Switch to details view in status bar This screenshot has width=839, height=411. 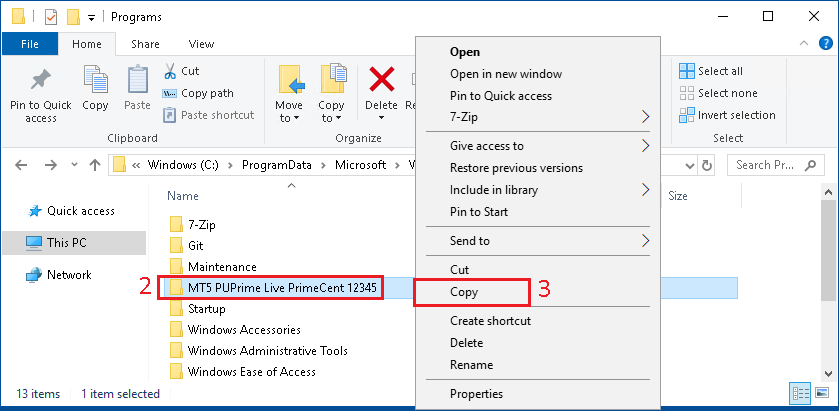800,394
